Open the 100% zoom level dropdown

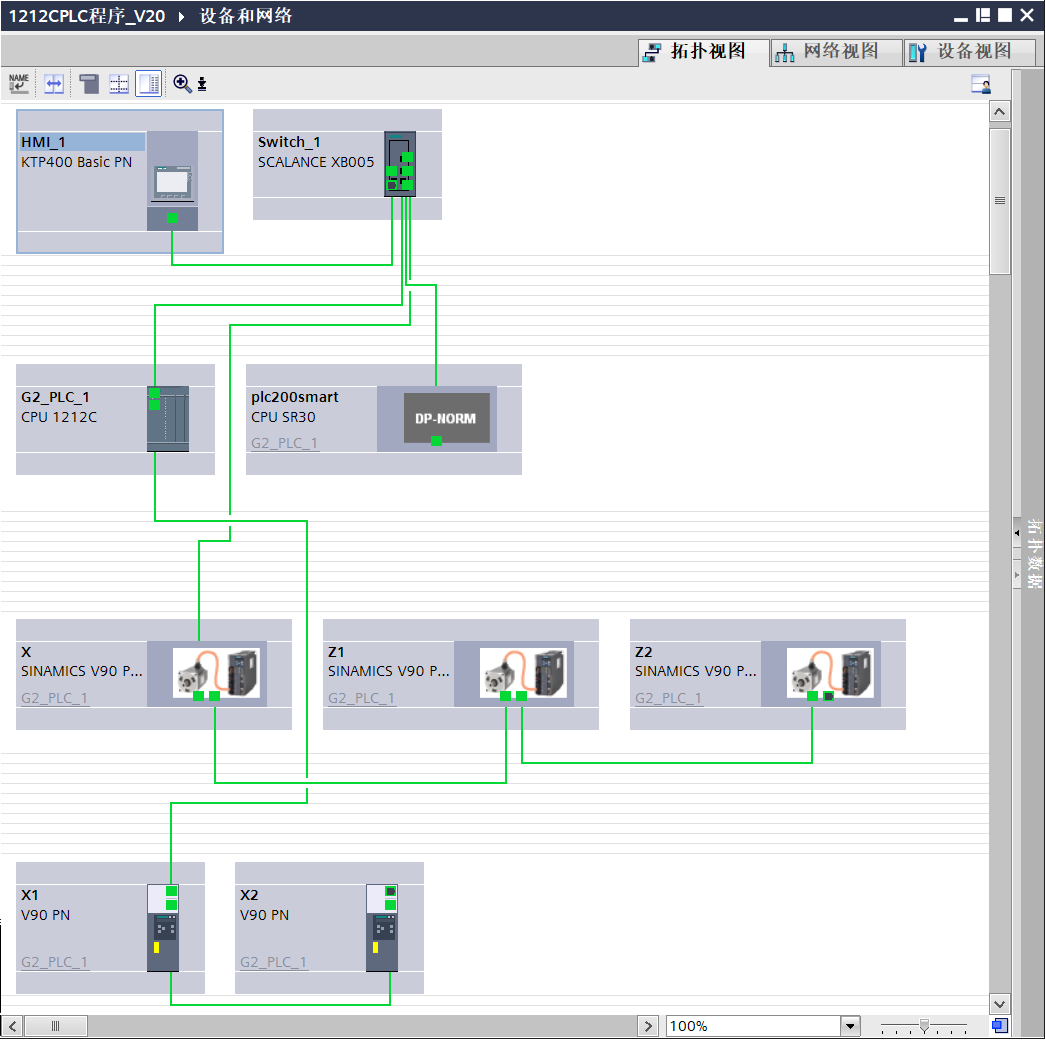(850, 1026)
